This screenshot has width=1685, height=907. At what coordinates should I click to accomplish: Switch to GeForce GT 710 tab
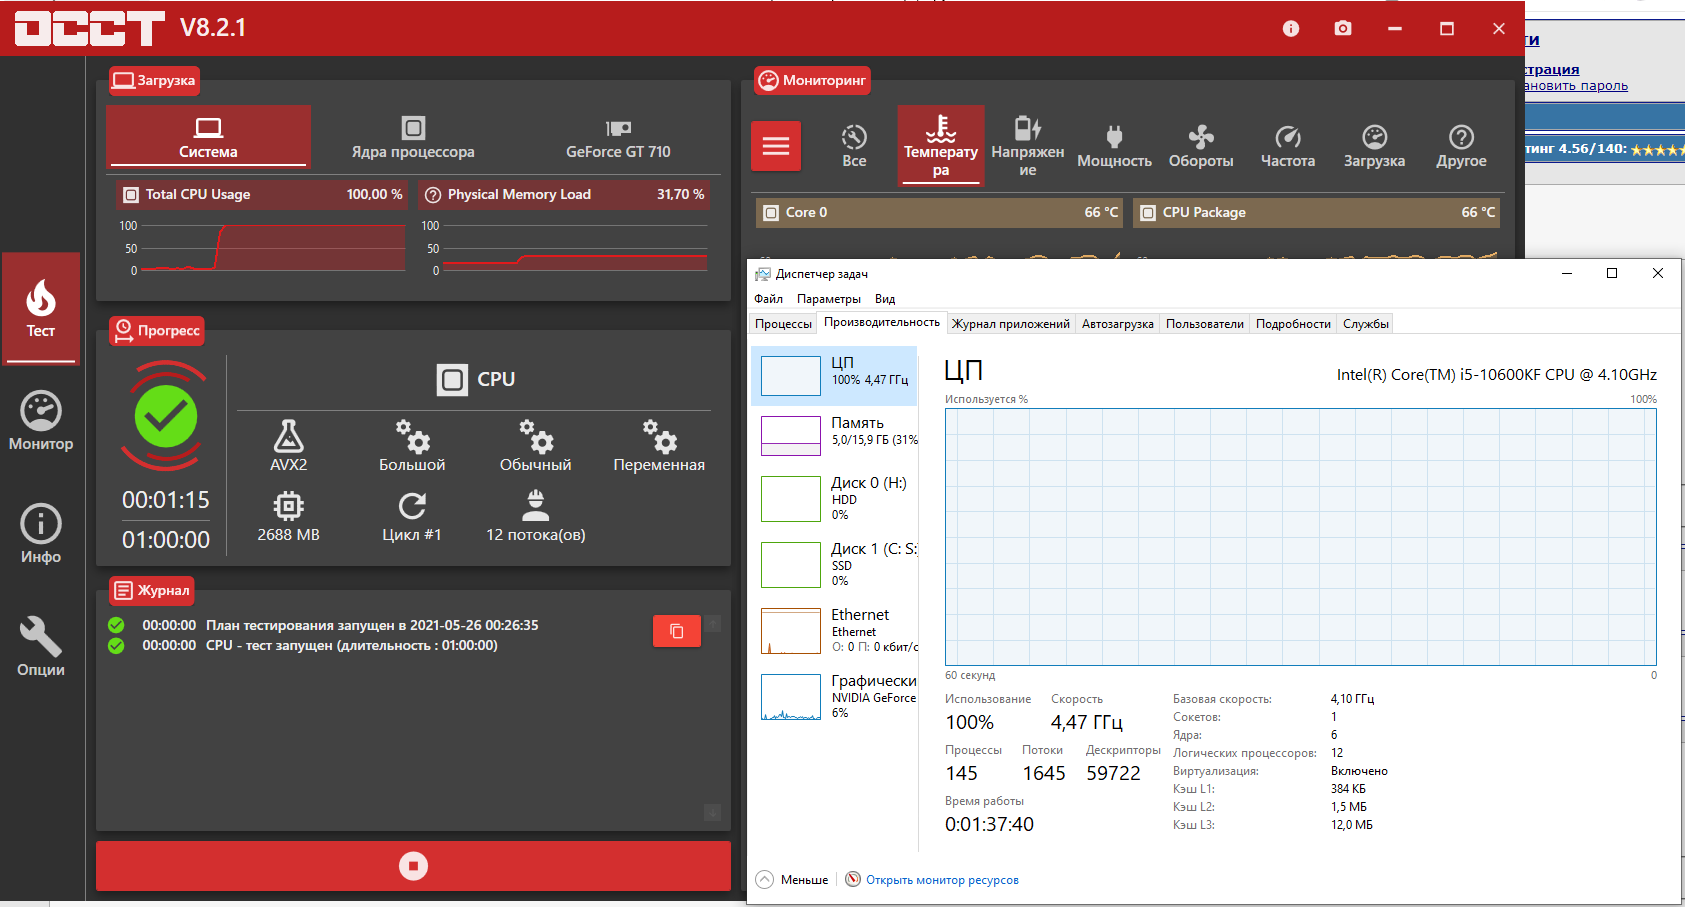click(618, 138)
